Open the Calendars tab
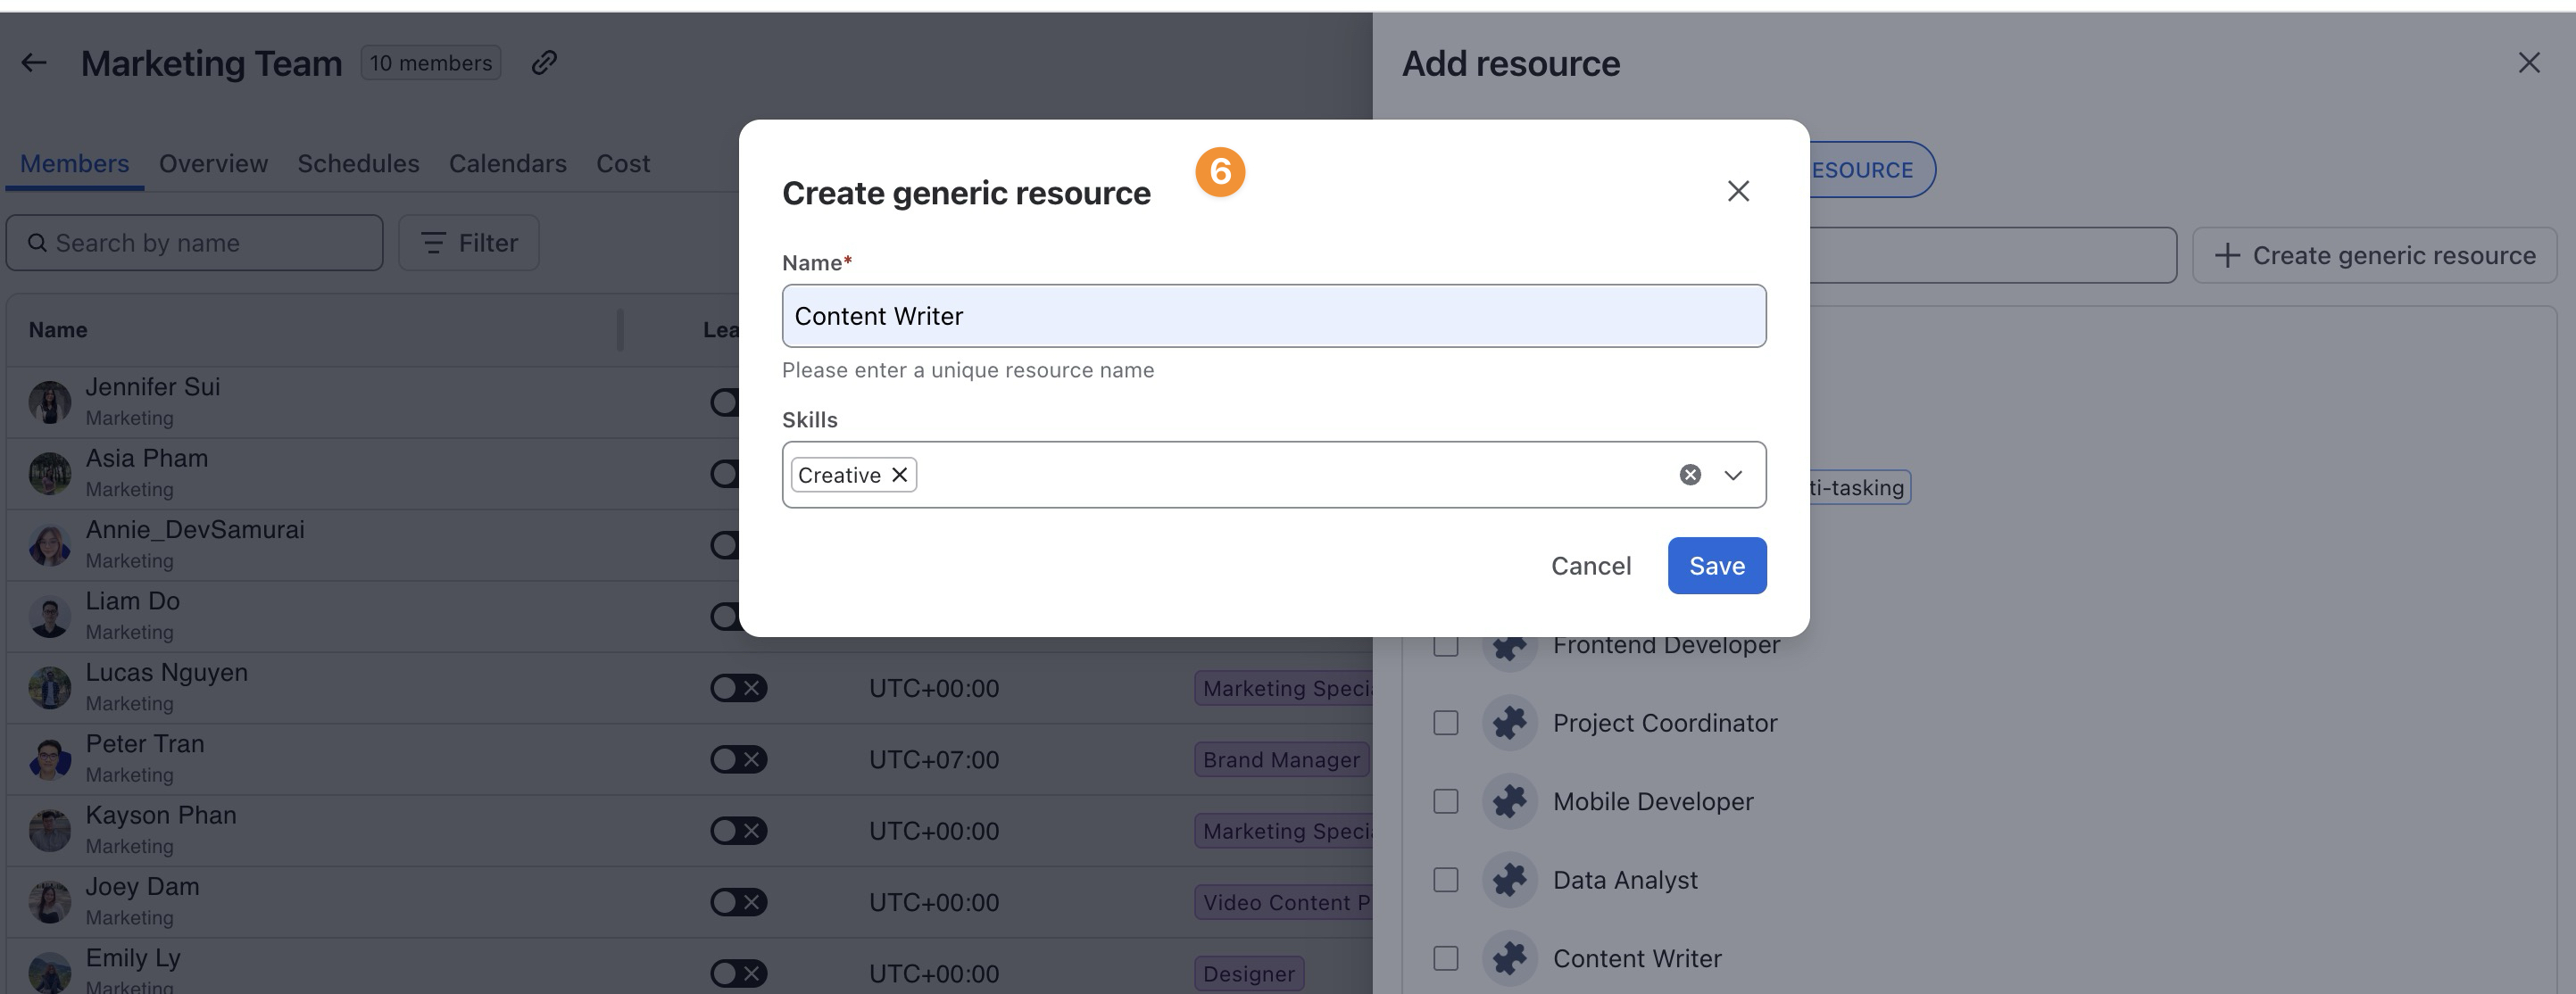The image size is (2576, 994). (508, 163)
